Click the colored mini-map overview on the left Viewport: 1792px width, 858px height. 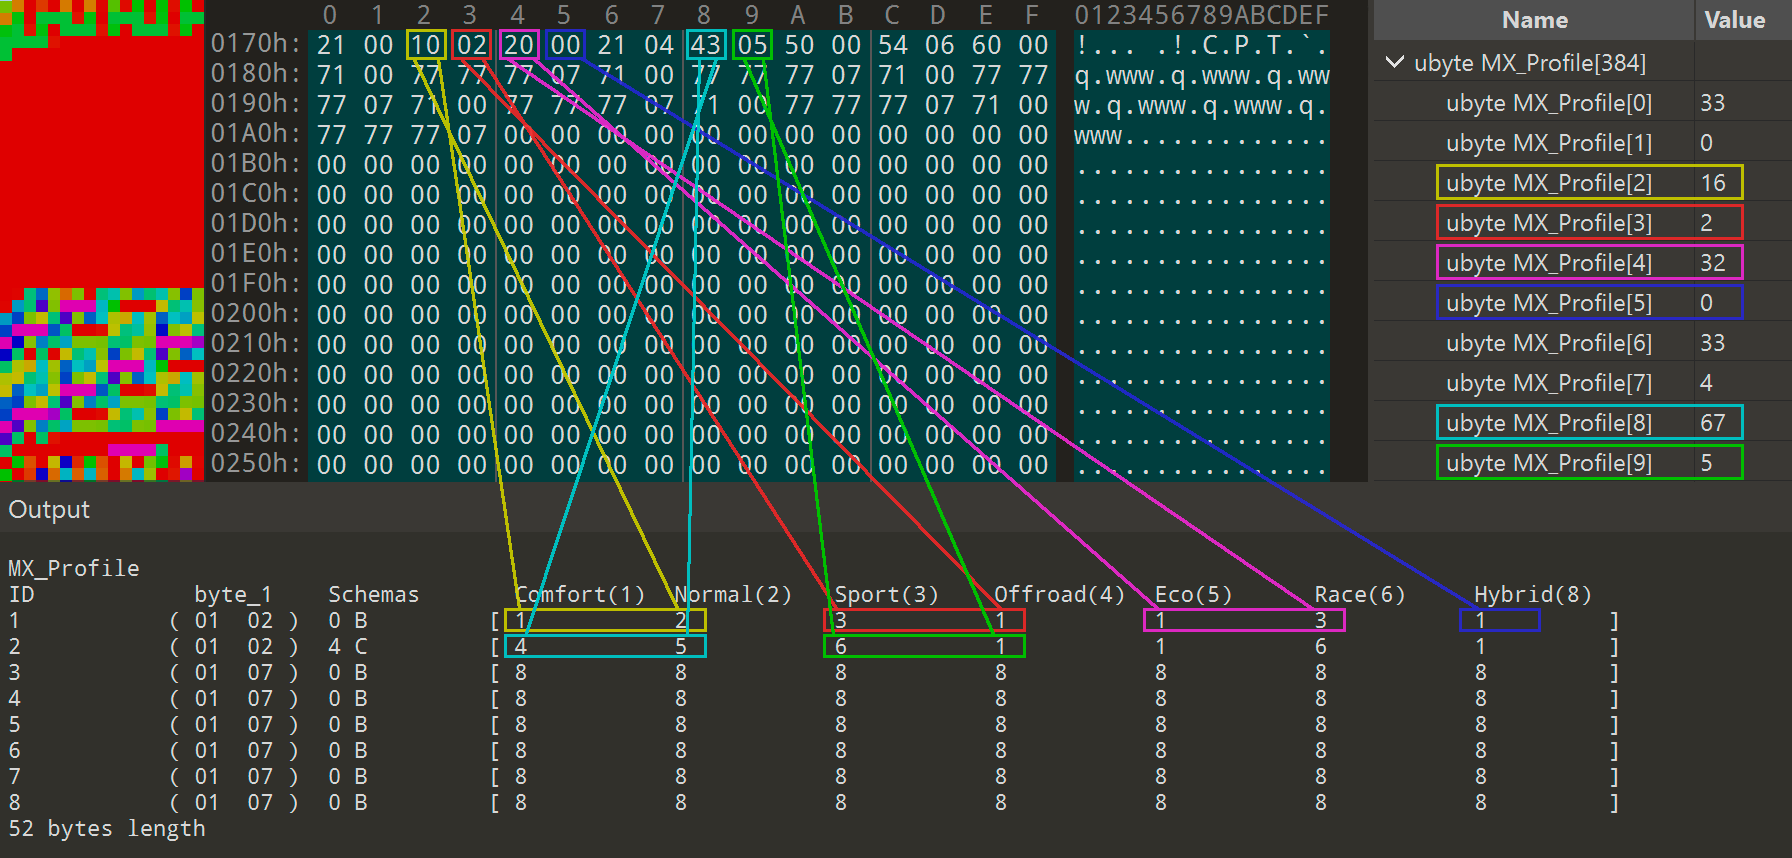click(102, 240)
